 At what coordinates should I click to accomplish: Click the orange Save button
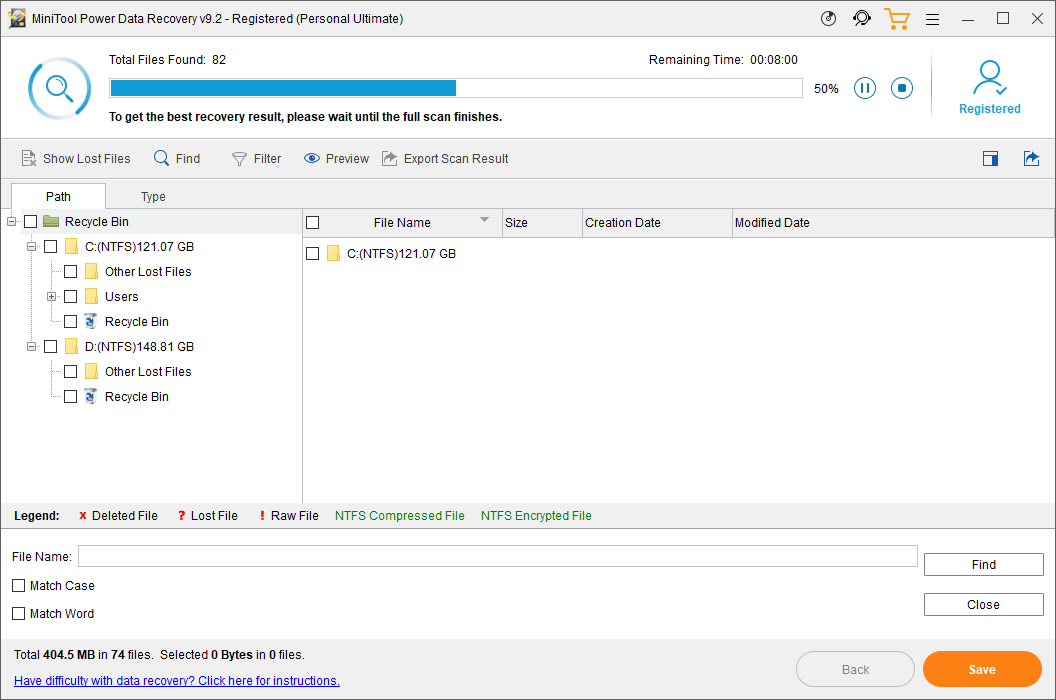pyautogui.click(x=982, y=669)
